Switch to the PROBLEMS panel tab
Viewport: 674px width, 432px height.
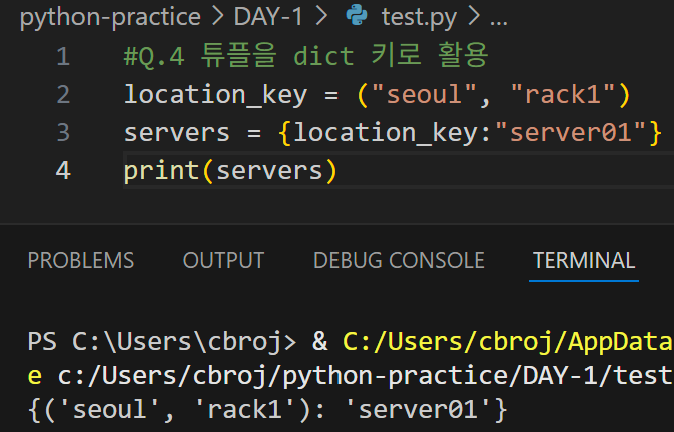click(x=81, y=260)
